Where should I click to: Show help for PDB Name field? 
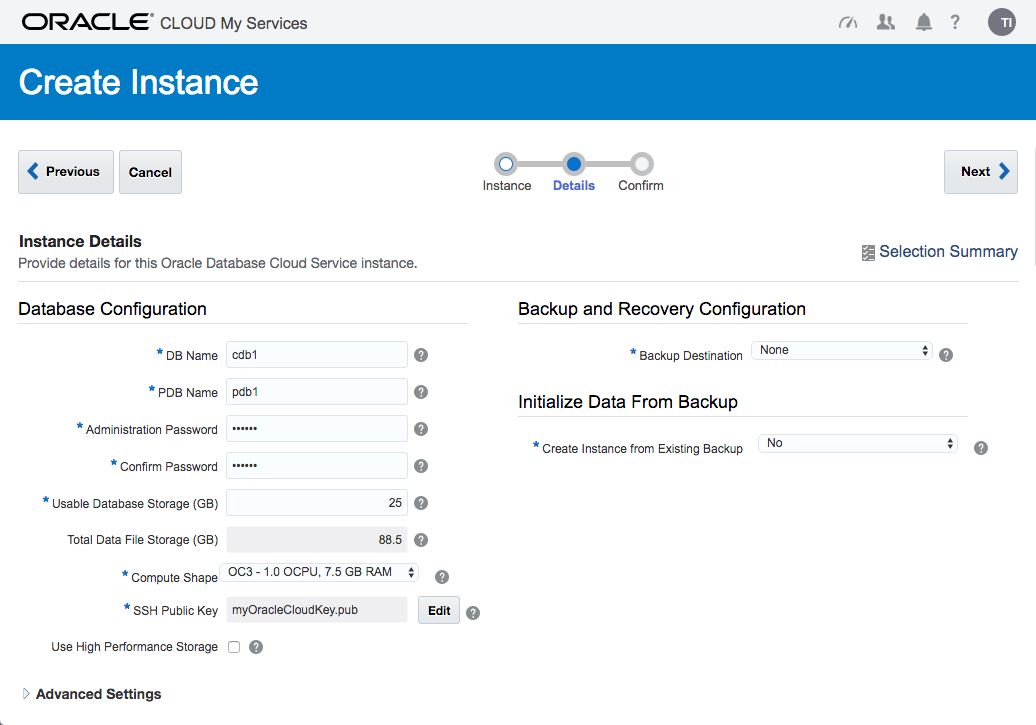coord(421,392)
